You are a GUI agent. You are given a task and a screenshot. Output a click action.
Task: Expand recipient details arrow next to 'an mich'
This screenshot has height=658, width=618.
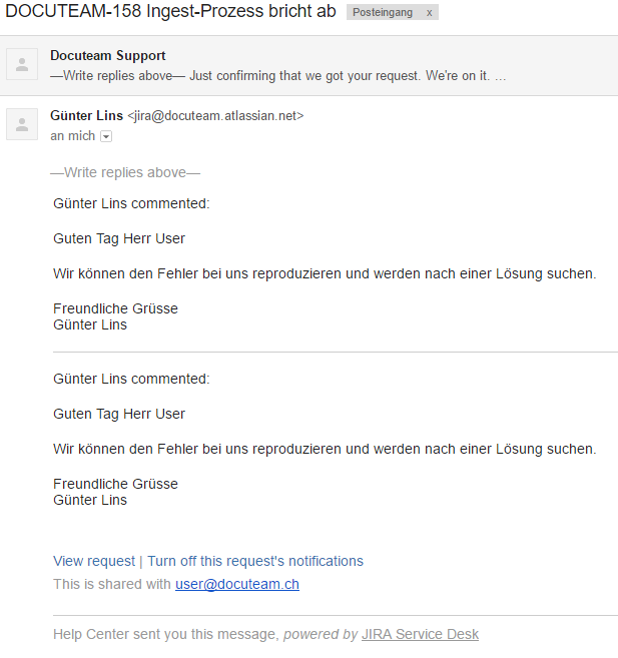(106, 136)
